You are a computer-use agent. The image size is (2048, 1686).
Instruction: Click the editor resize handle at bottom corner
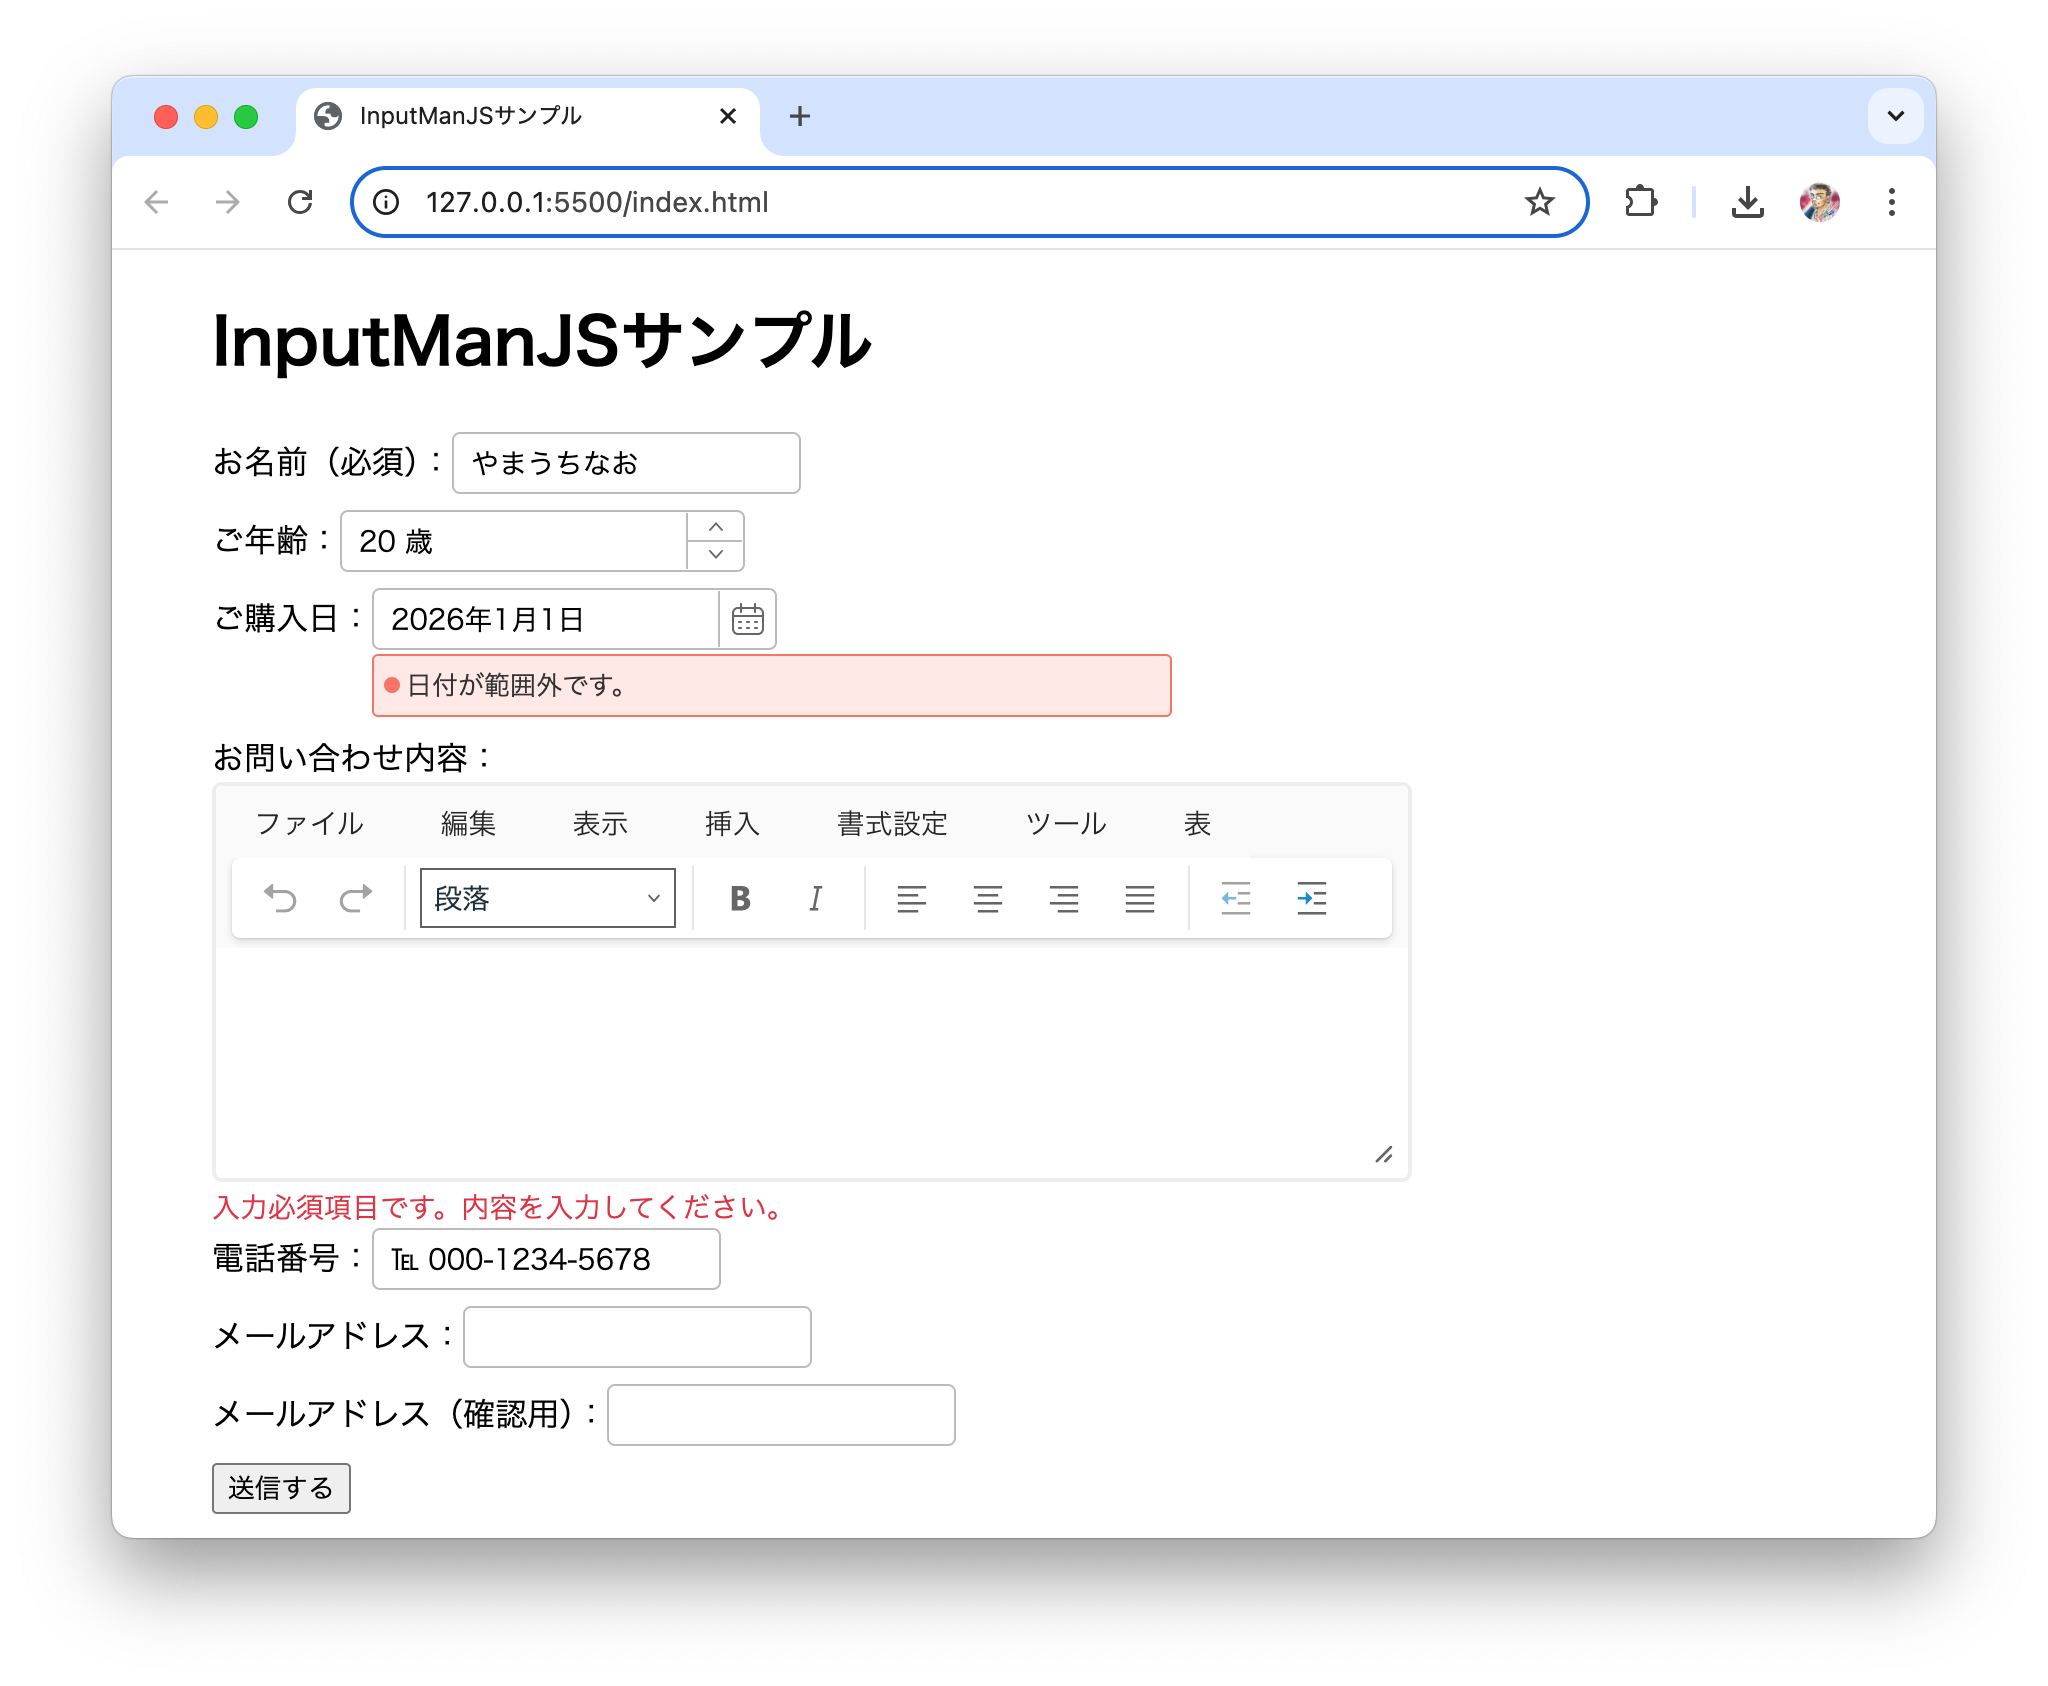[x=1384, y=1155]
